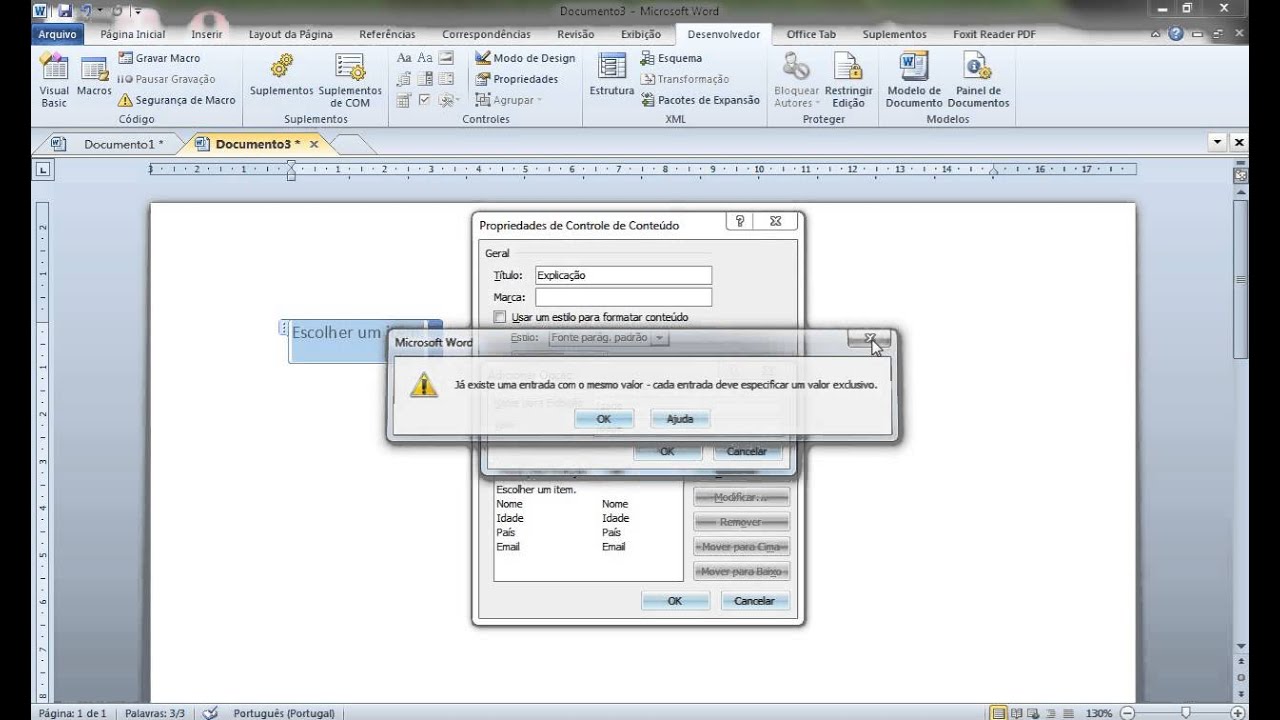Toggle Modo de Design
Image resolution: width=1280 pixels, height=720 pixels.
(x=525, y=58)
